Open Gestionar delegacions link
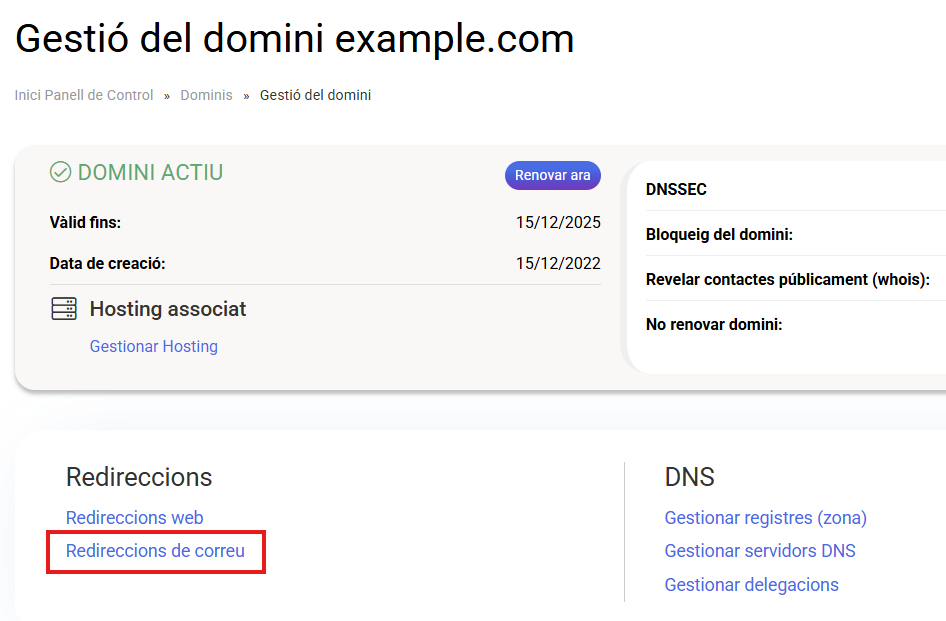Viewport: 946px width, 621px height. (751, 585)
